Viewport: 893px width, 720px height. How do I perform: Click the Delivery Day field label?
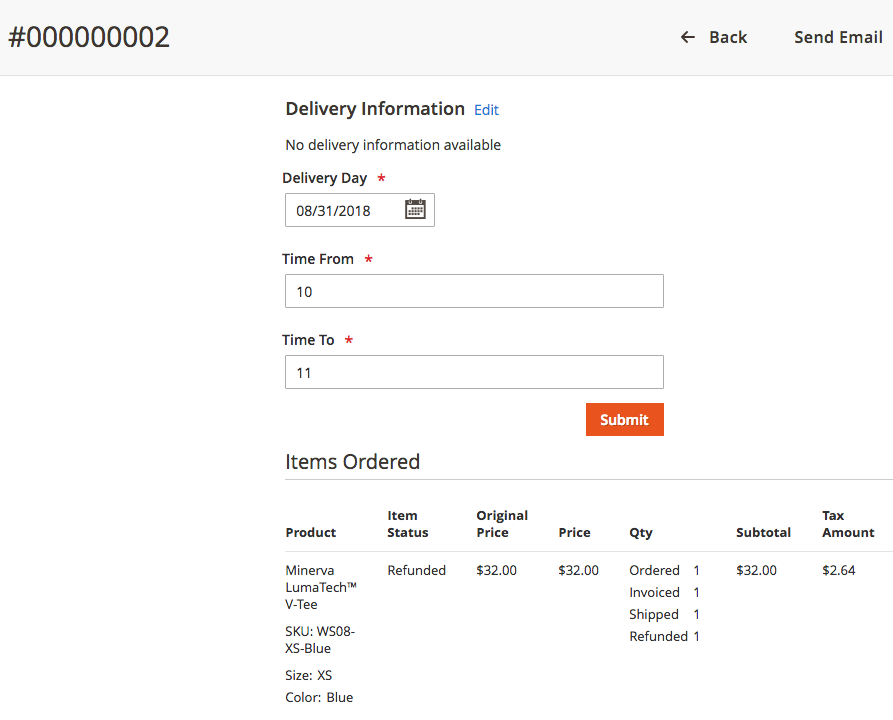pos(325,178)
